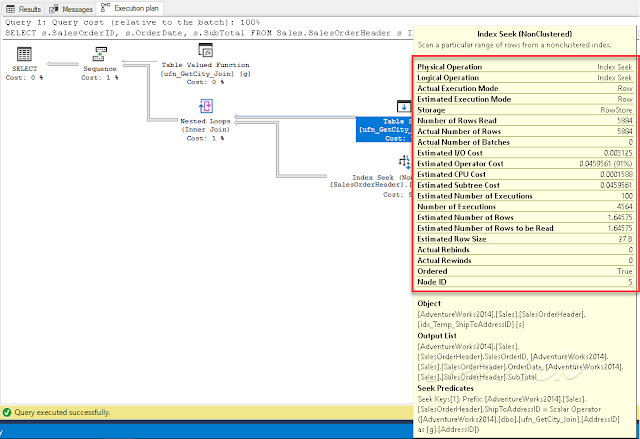This screenshot has height=439, width=640.
Task: Click the Node ID 5 row
Action: tap(524, 282)
